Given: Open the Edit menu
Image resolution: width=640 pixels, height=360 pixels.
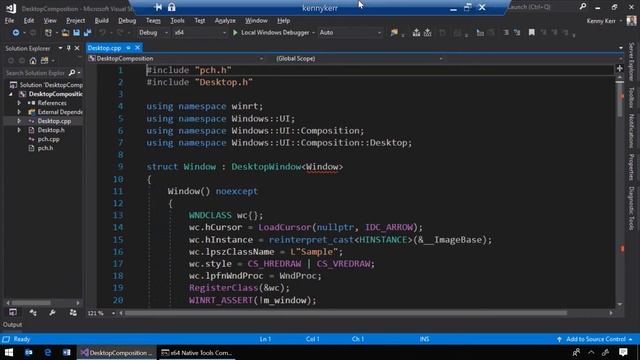Looking at the screenshot, I should tap(29, 20).
